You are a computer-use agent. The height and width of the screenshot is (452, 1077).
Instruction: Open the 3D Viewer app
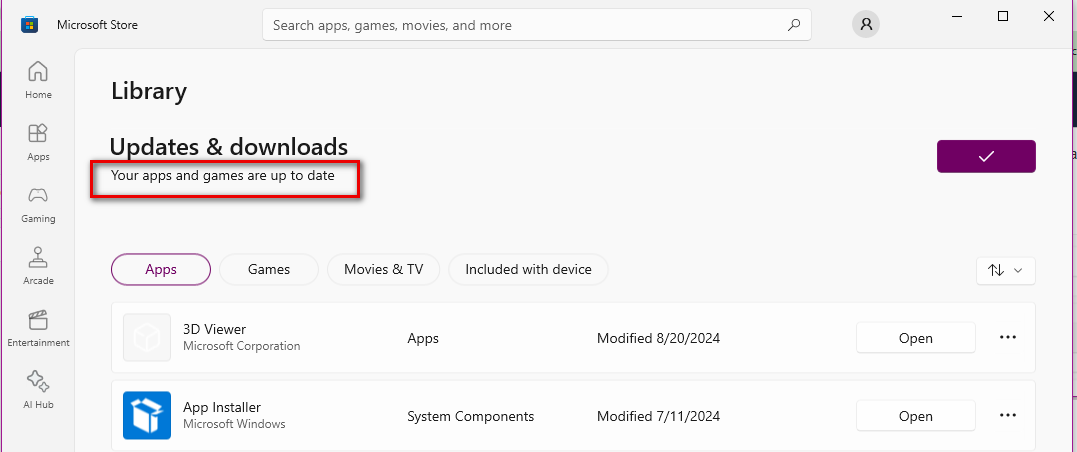(916, 338)
